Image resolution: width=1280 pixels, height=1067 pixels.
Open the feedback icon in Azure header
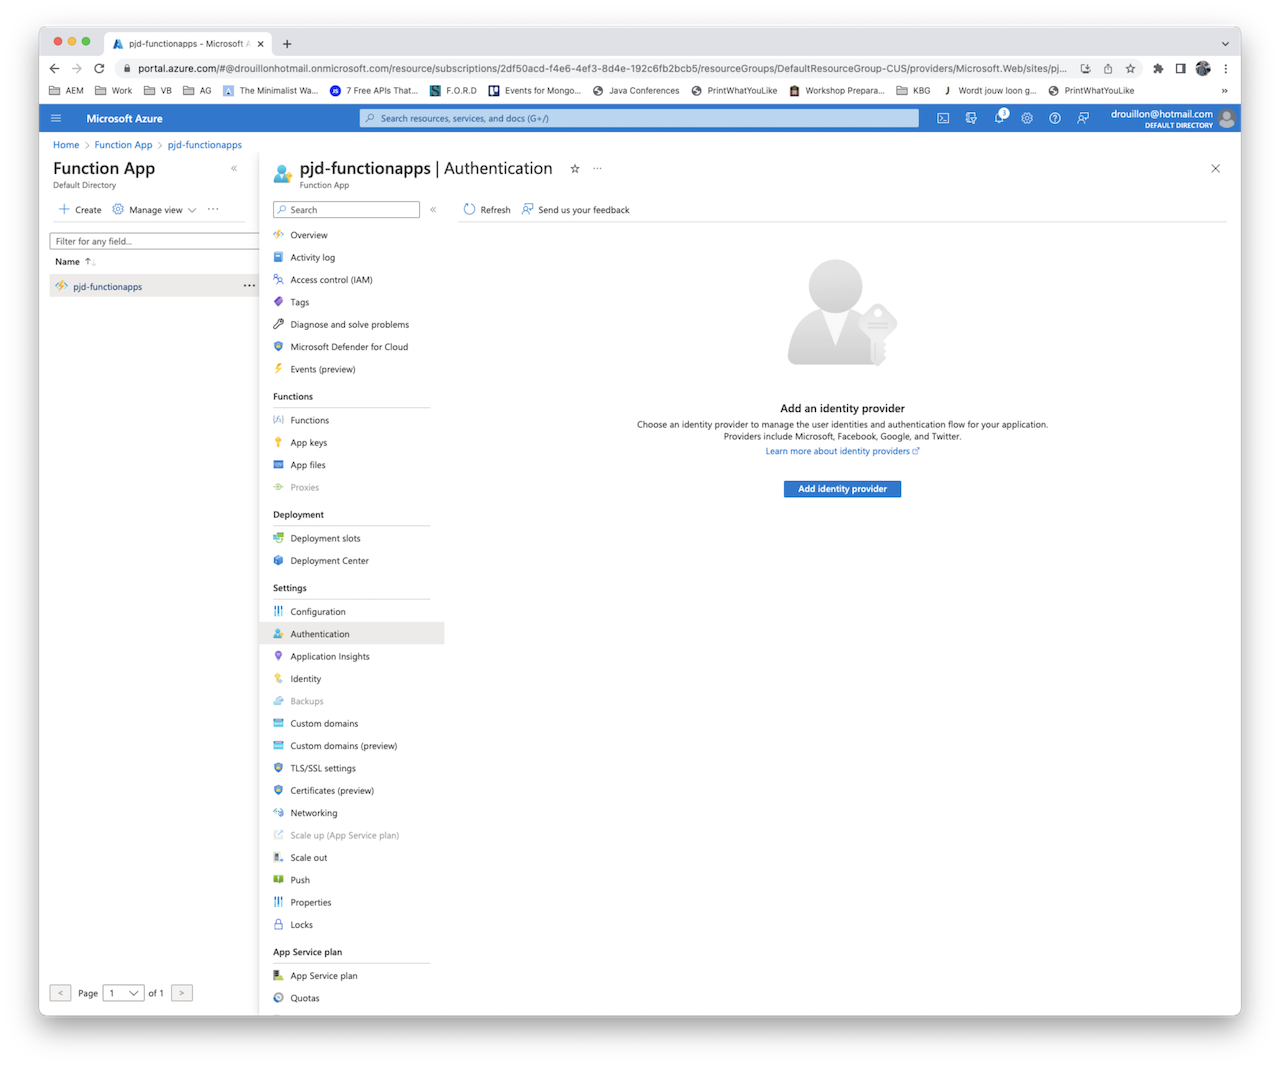click(1083, 118)
